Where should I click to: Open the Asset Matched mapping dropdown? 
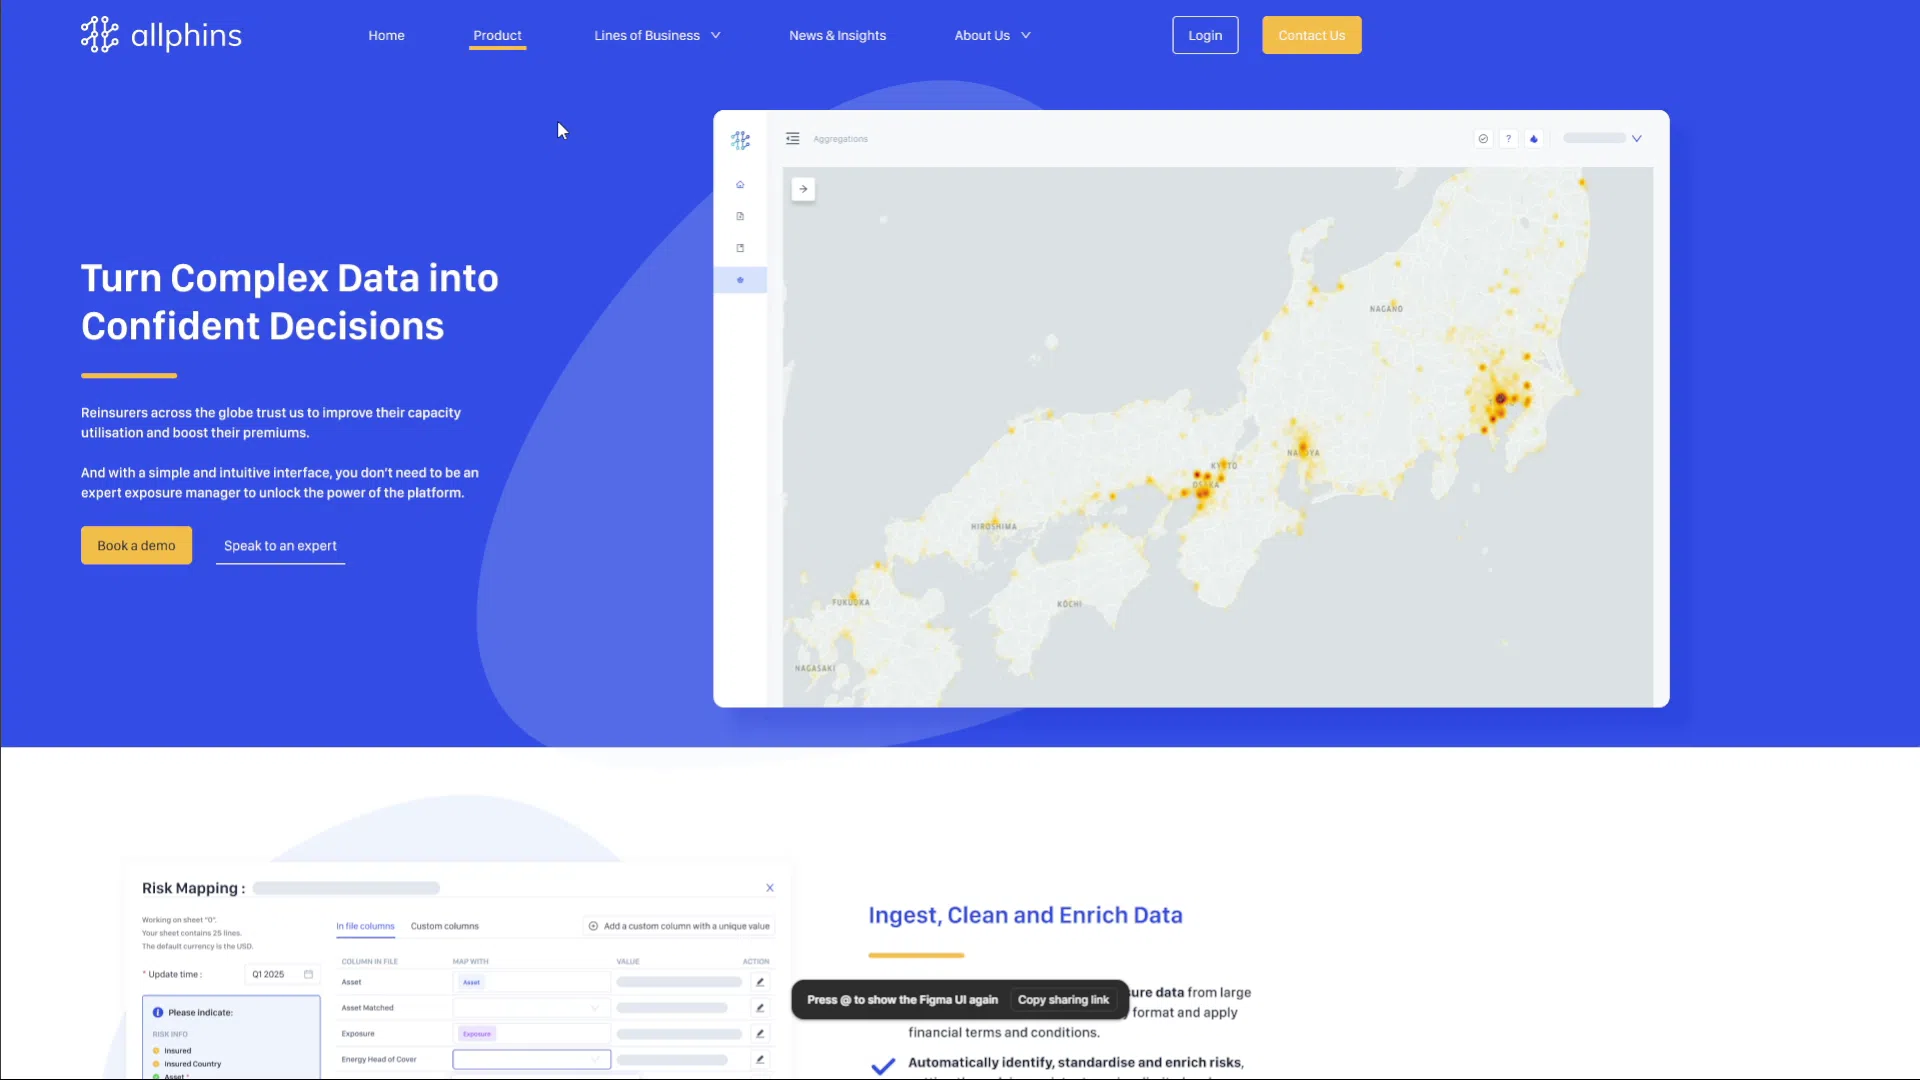click(531, 1008)
